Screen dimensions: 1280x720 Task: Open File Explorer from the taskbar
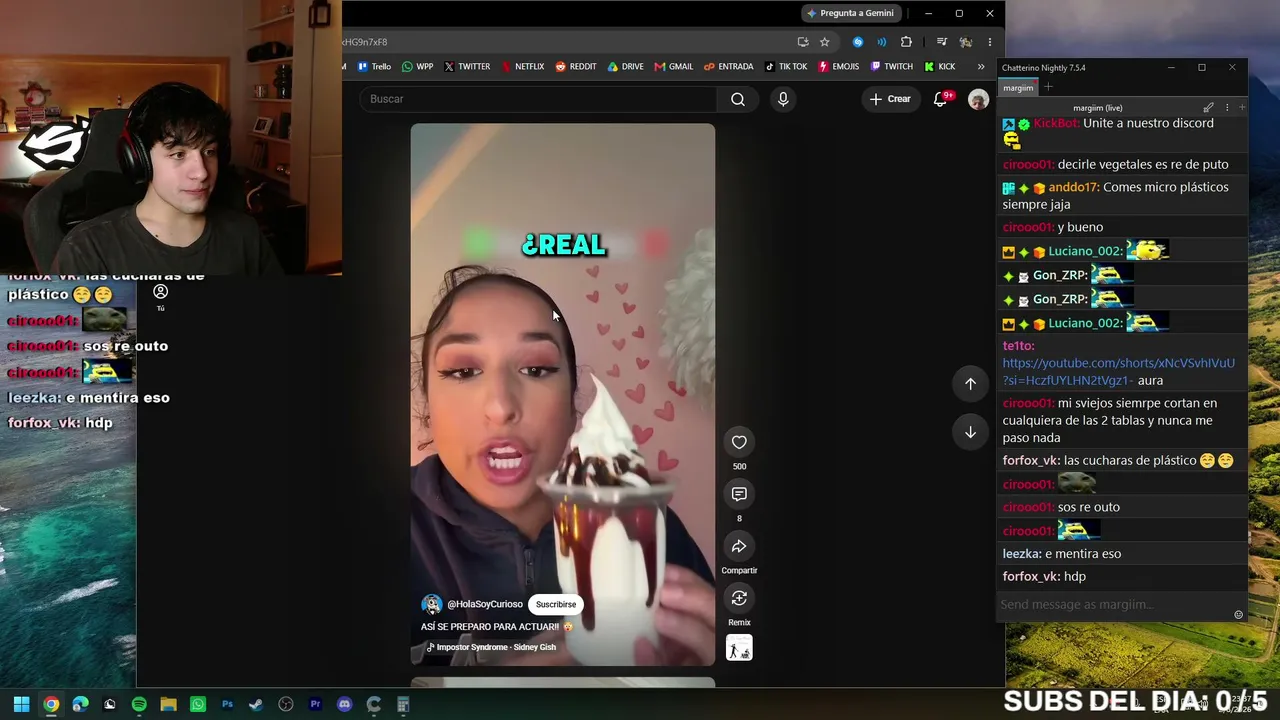coord(168,704)
